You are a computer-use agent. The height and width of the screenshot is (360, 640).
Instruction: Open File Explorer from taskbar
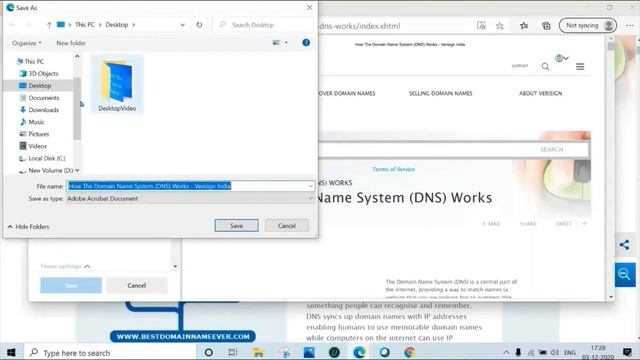[258, 352]
